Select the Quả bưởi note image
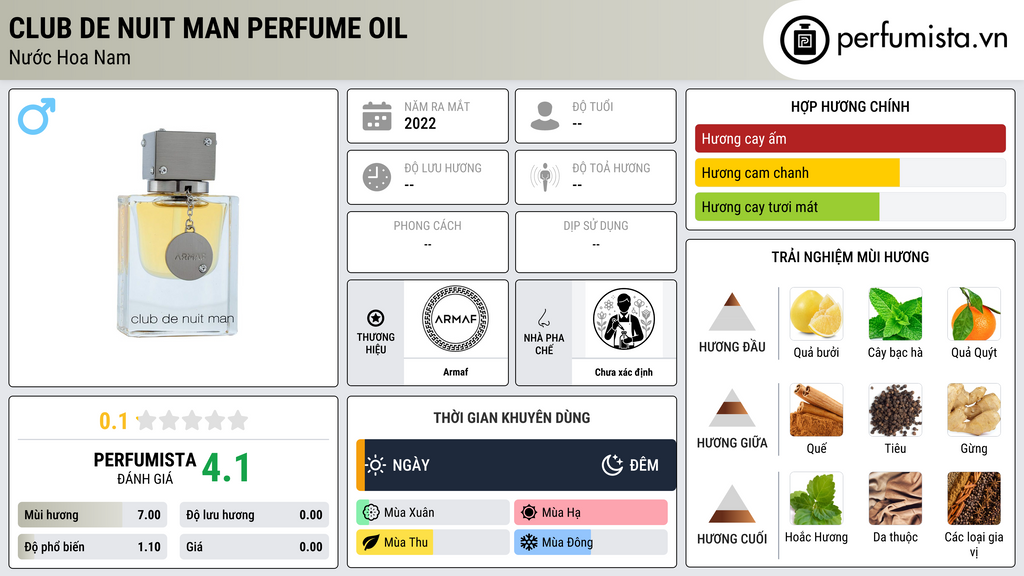 (816, 314)
